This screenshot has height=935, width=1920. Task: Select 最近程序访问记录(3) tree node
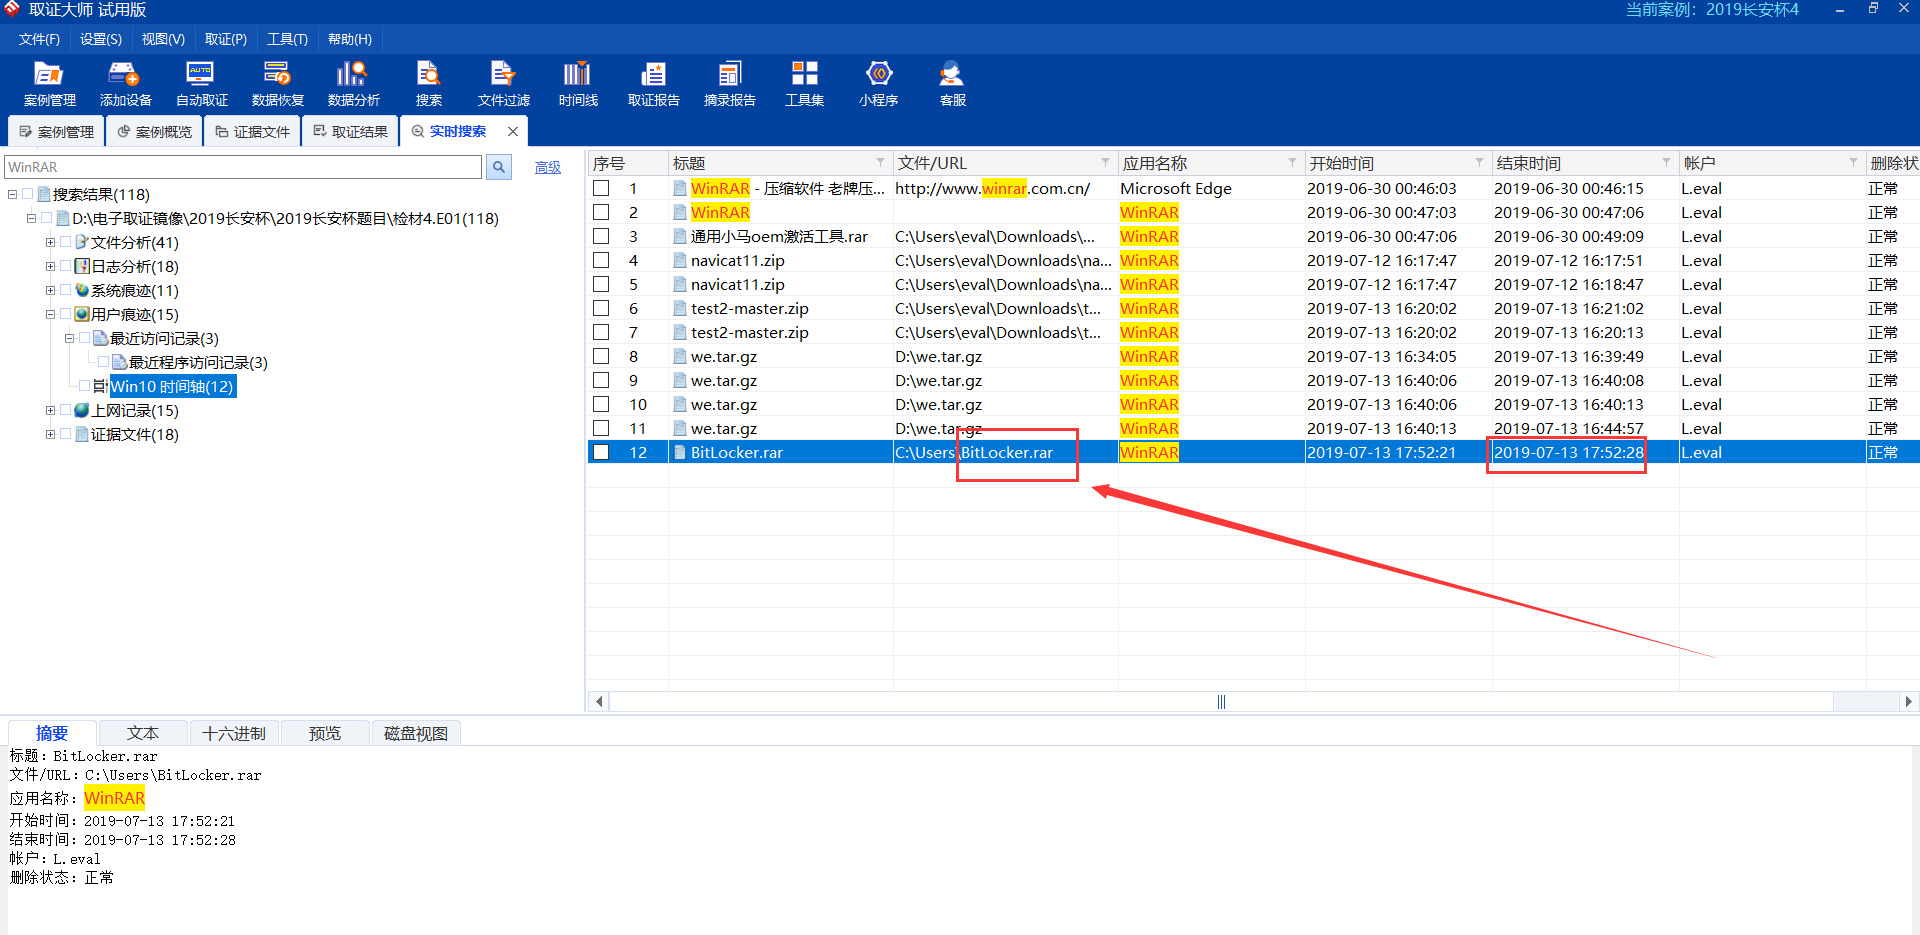[x=198, y=362]
